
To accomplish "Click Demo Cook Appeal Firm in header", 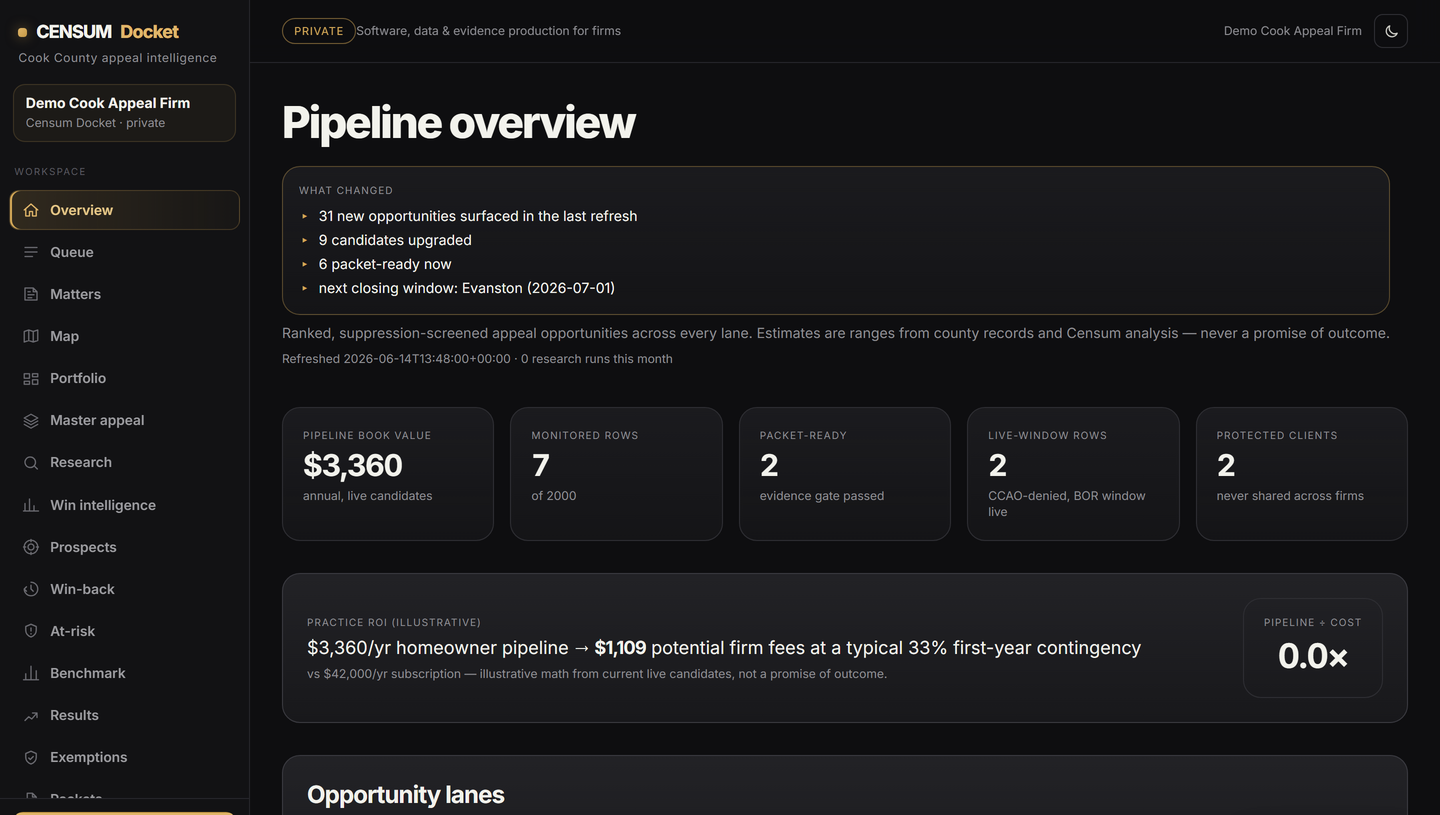I will pyautogui.click(x=1292, y=31).
